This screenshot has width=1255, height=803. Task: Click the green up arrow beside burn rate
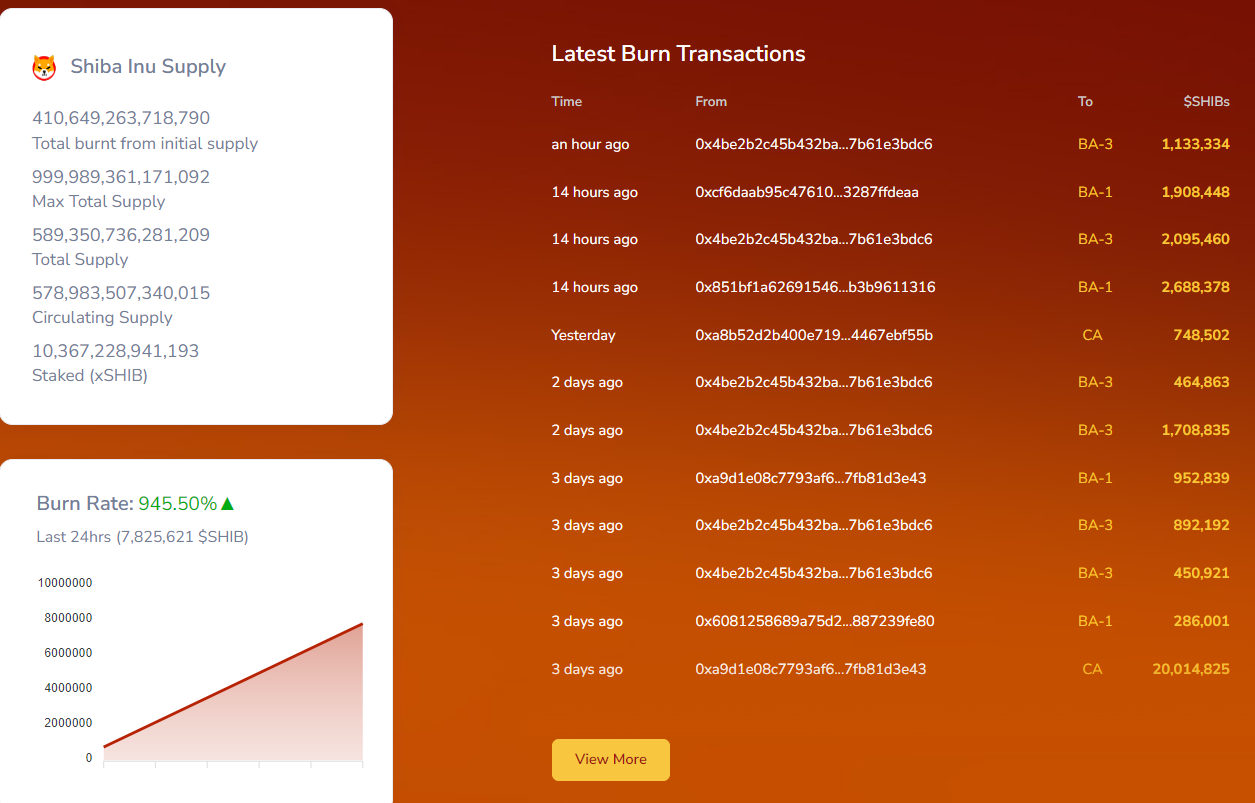pos(227,503)
